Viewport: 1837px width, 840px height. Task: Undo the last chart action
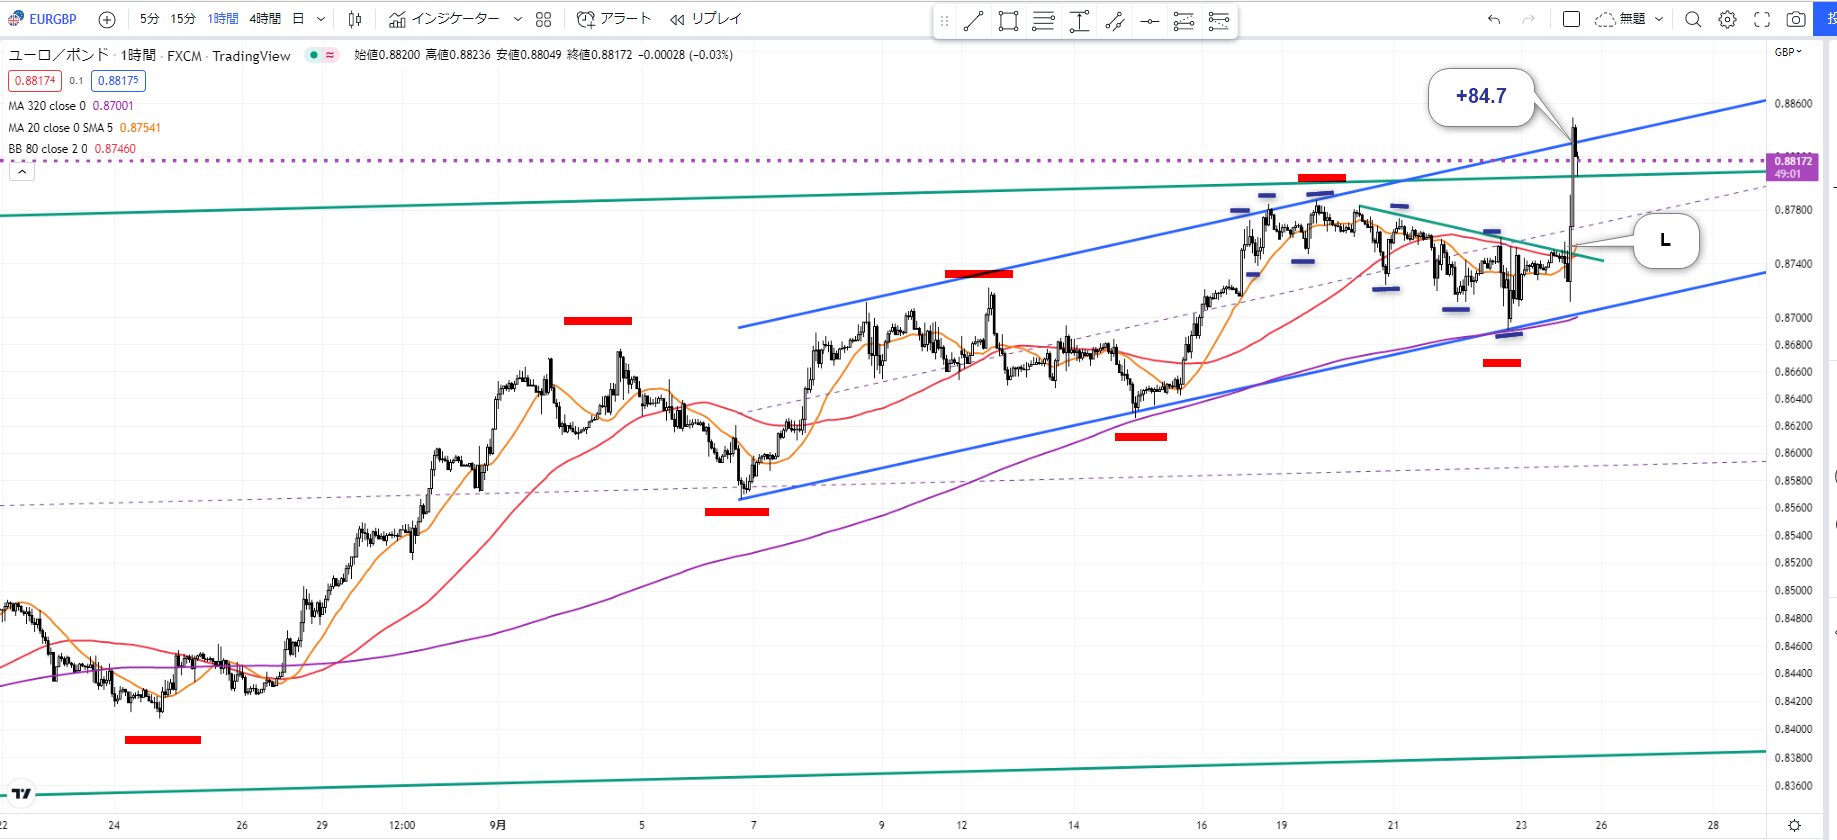click(1494, 19)
